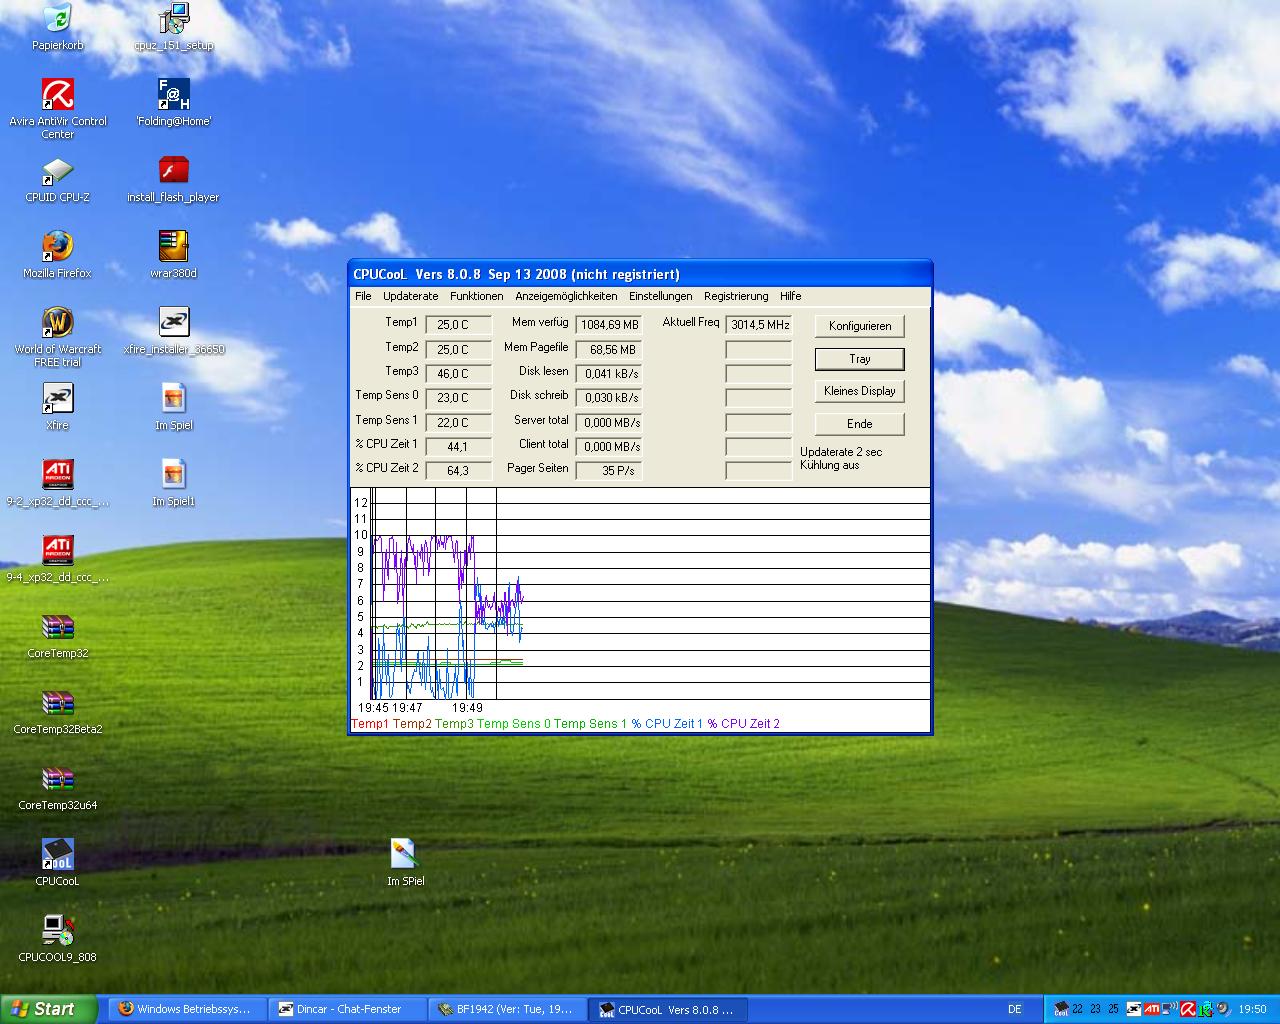This screenshot has width=1280, height=1024.
Task: Open the File menu in CPUCooL
Action: (363, 296)
